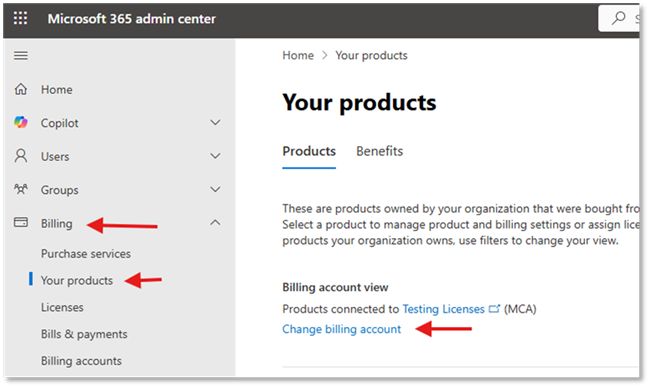Switch to the Products tab
This screenshot has height=387, width=649.
pyautogui.click(x=309, y=151)
